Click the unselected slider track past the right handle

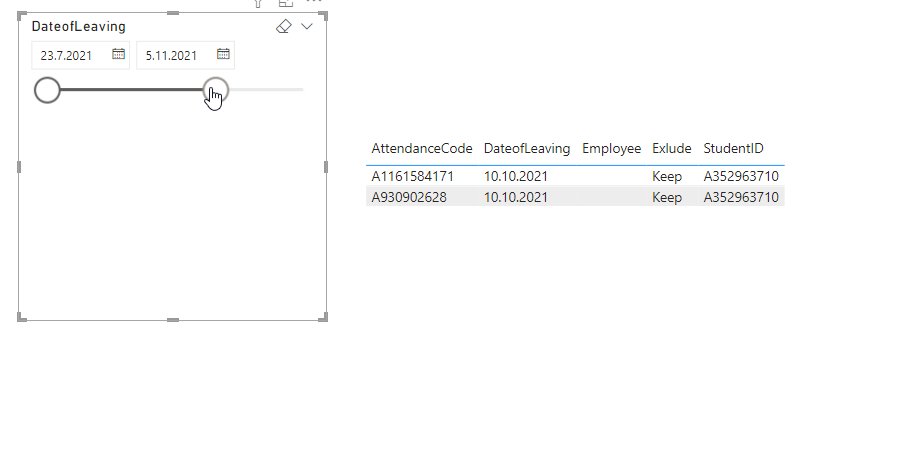[x=266, y=90]
